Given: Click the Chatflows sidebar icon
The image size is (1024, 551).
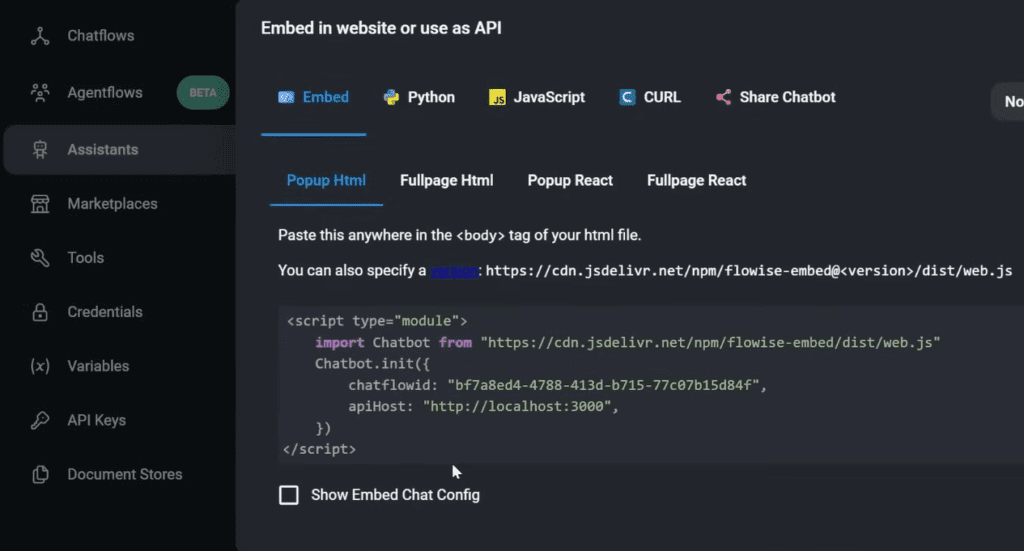Looking at the screenshot, I should point(40,36).
